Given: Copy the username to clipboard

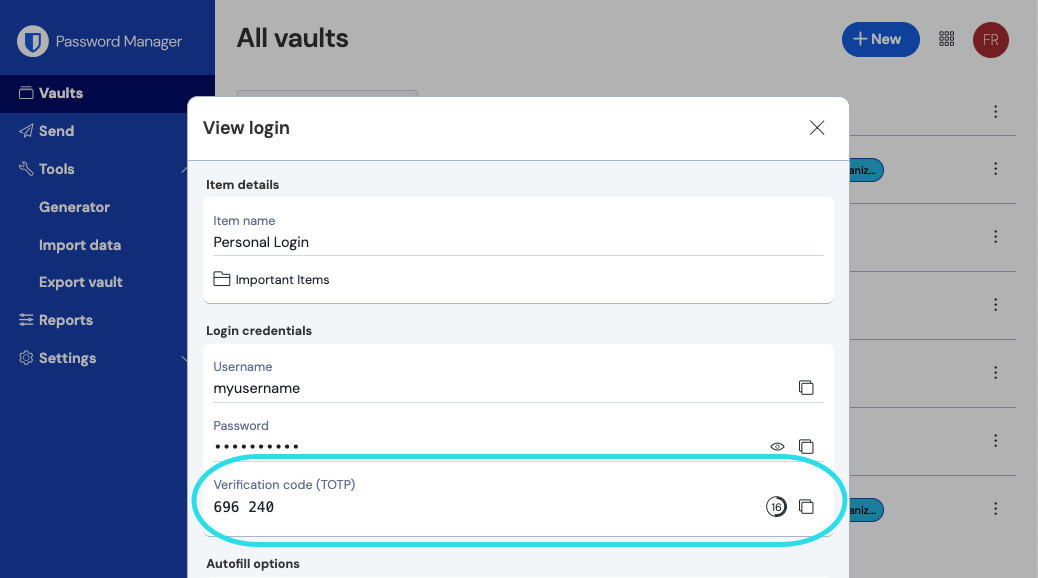Looking at the screenshot, I should tap(806, 388).
